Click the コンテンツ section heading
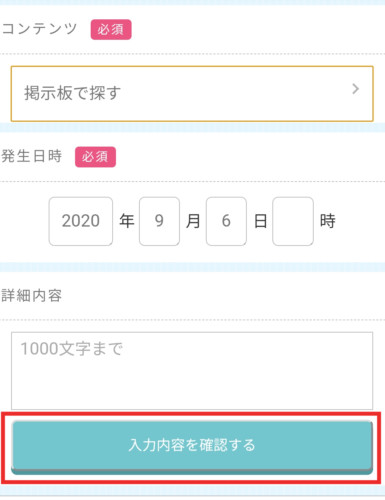Screen dimensions: 385x500 point(39,29)
